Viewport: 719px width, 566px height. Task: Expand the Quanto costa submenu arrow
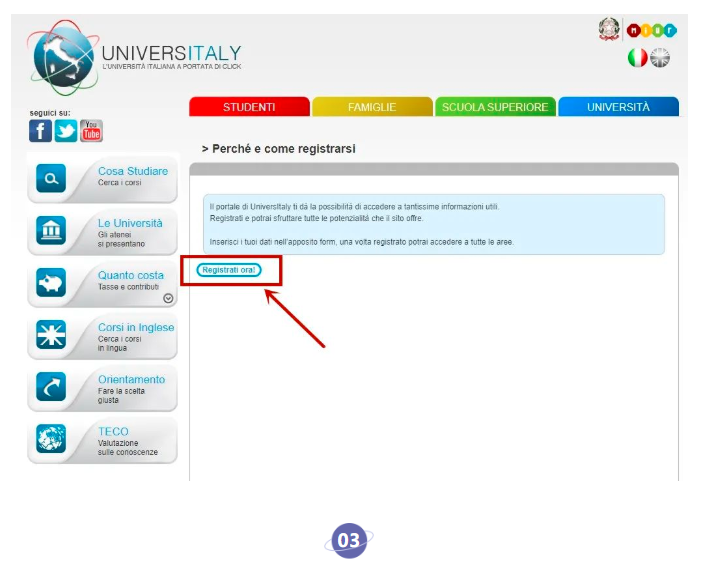pyautogui.click(x=168, y=299)
